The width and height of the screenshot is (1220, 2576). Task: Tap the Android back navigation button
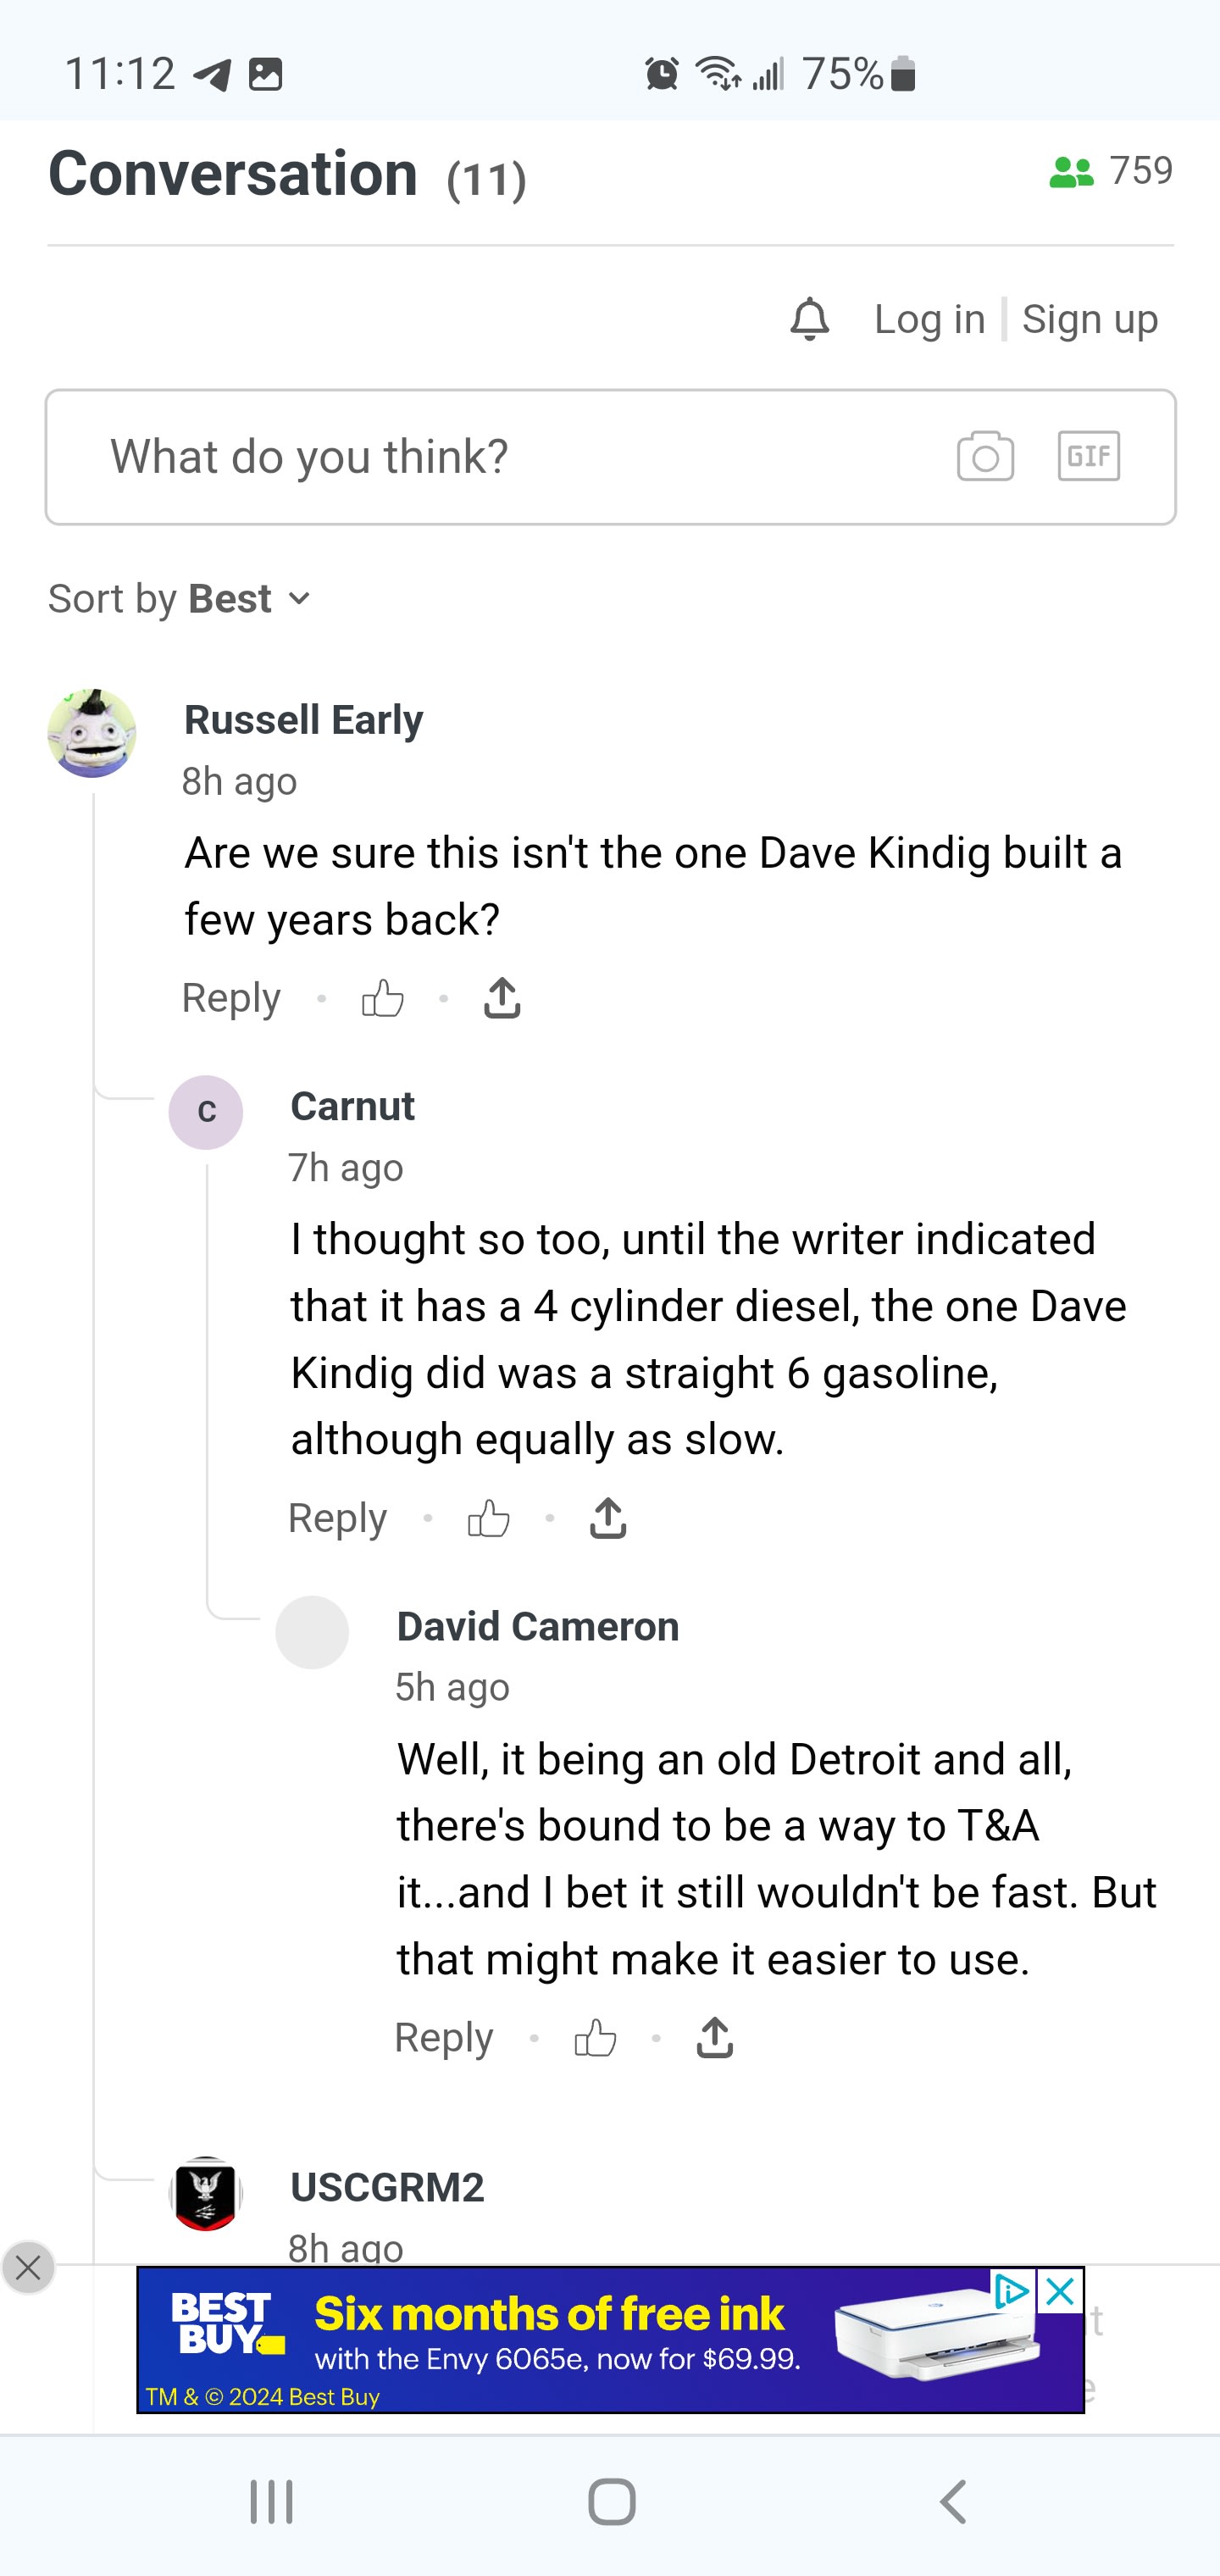click(x=953, y=2502)
